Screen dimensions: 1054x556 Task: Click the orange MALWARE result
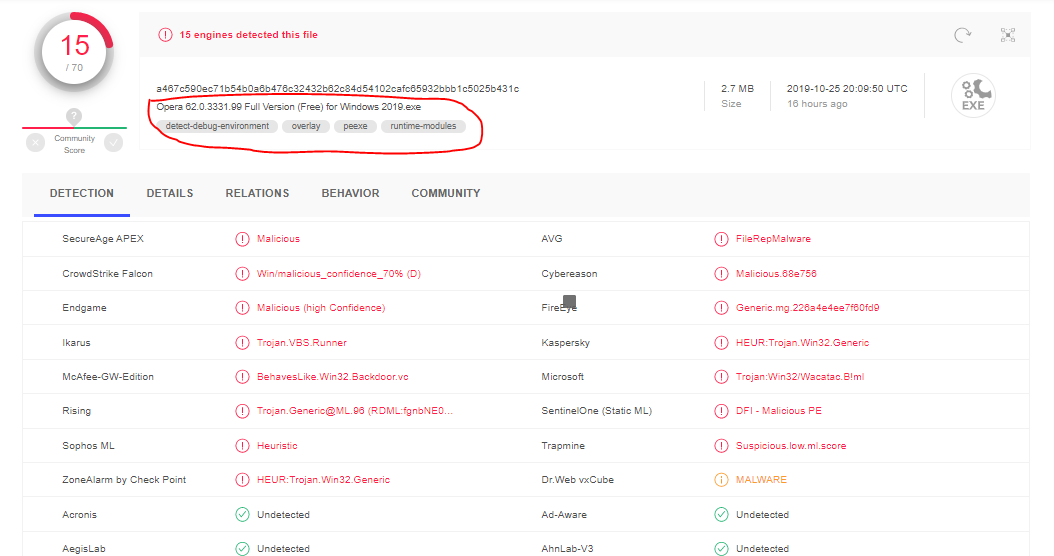tap(761, 479)
